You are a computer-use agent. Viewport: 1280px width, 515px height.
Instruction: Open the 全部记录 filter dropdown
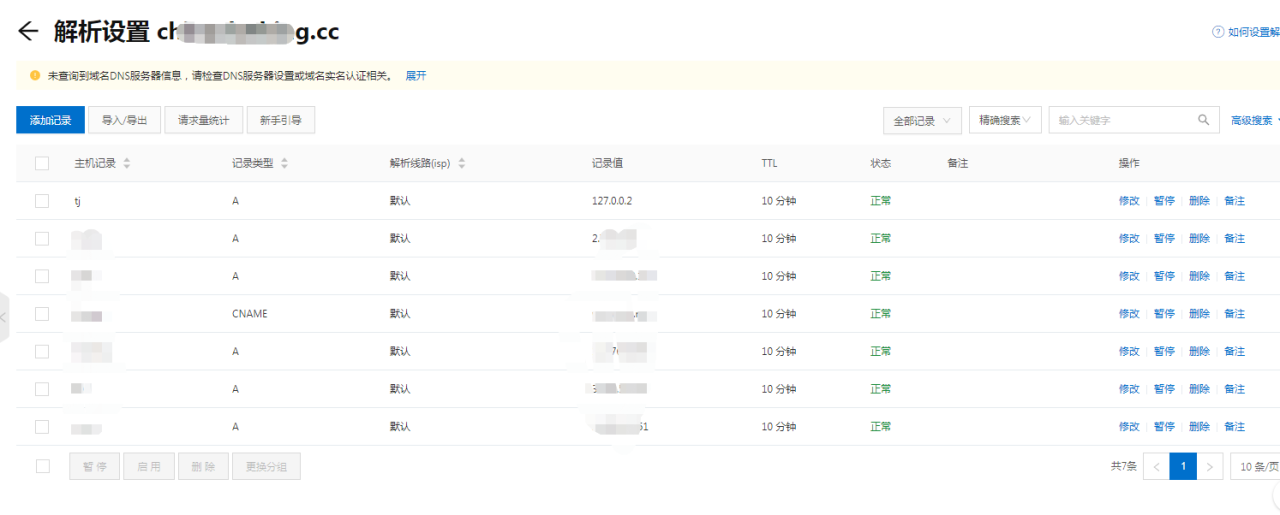[922, 120]
